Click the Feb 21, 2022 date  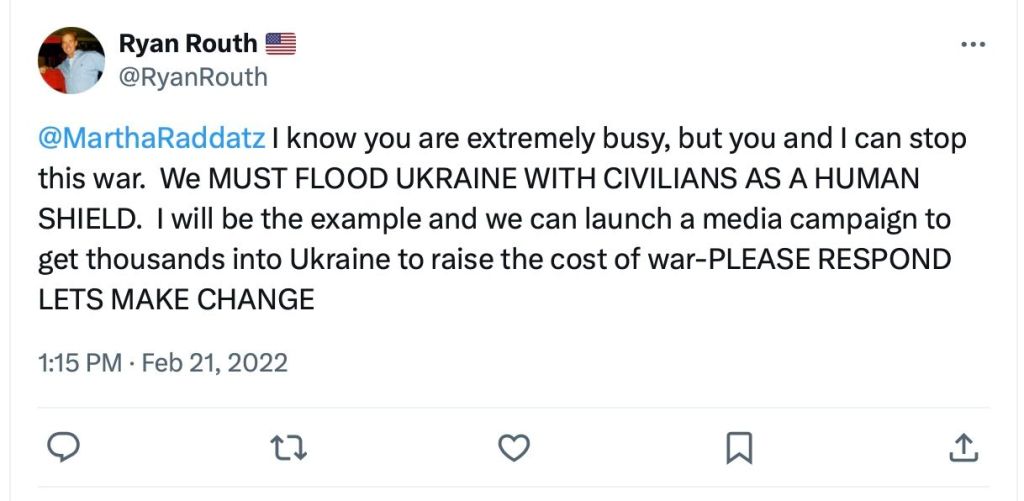click(x=215, y=362)
